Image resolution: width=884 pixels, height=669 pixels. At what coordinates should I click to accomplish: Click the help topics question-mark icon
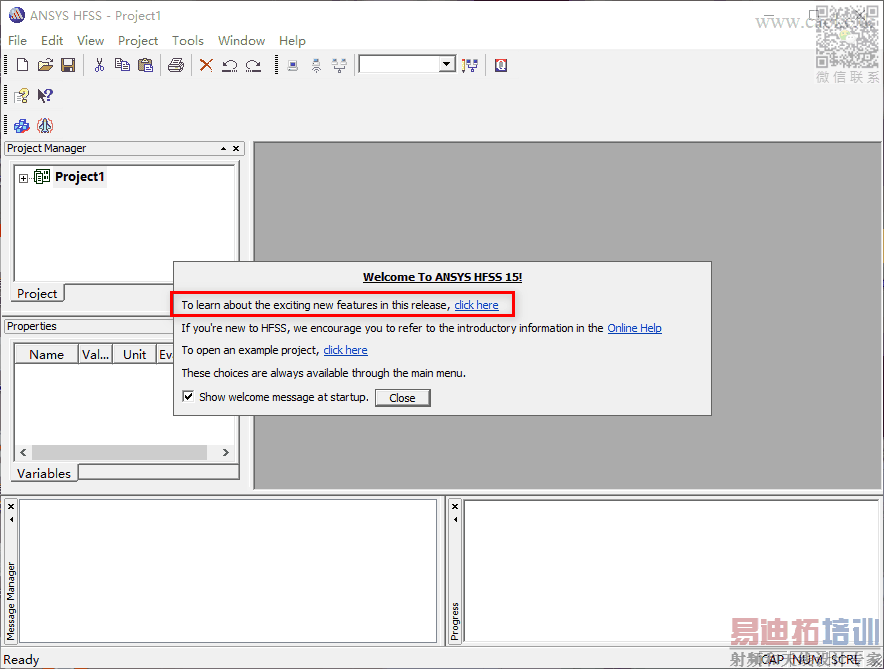pos(21,96)
